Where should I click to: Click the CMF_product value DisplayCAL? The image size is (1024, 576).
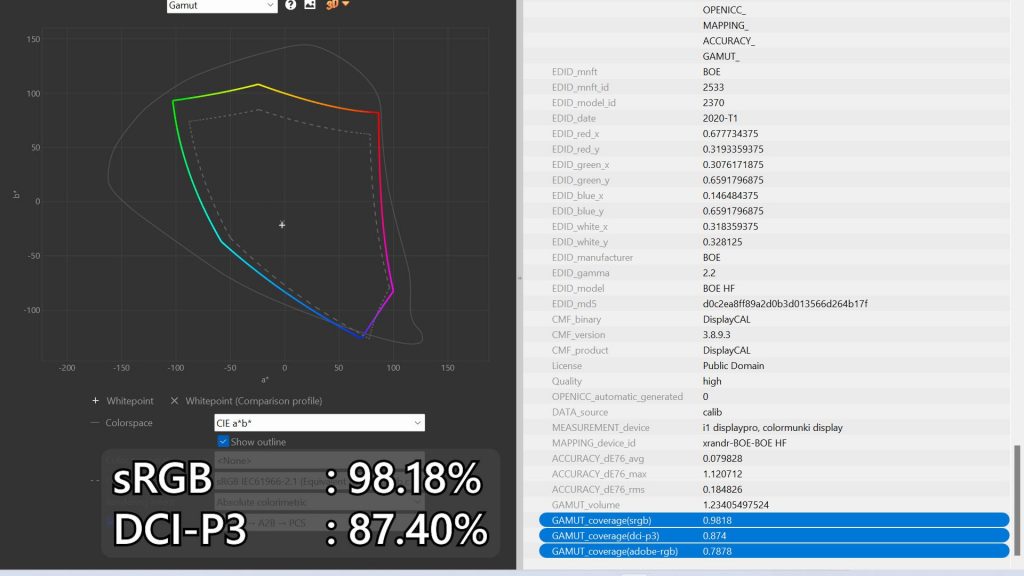click(x=726, y=350)
